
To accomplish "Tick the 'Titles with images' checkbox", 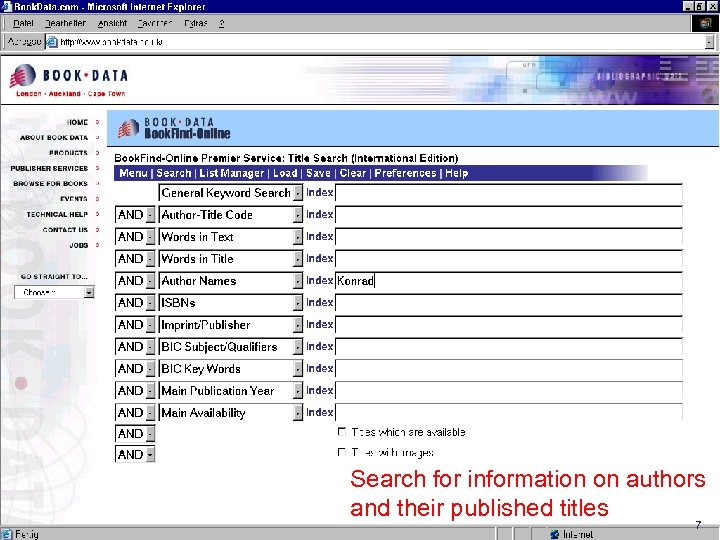I will pyautogui.click(x=342, y=452).
